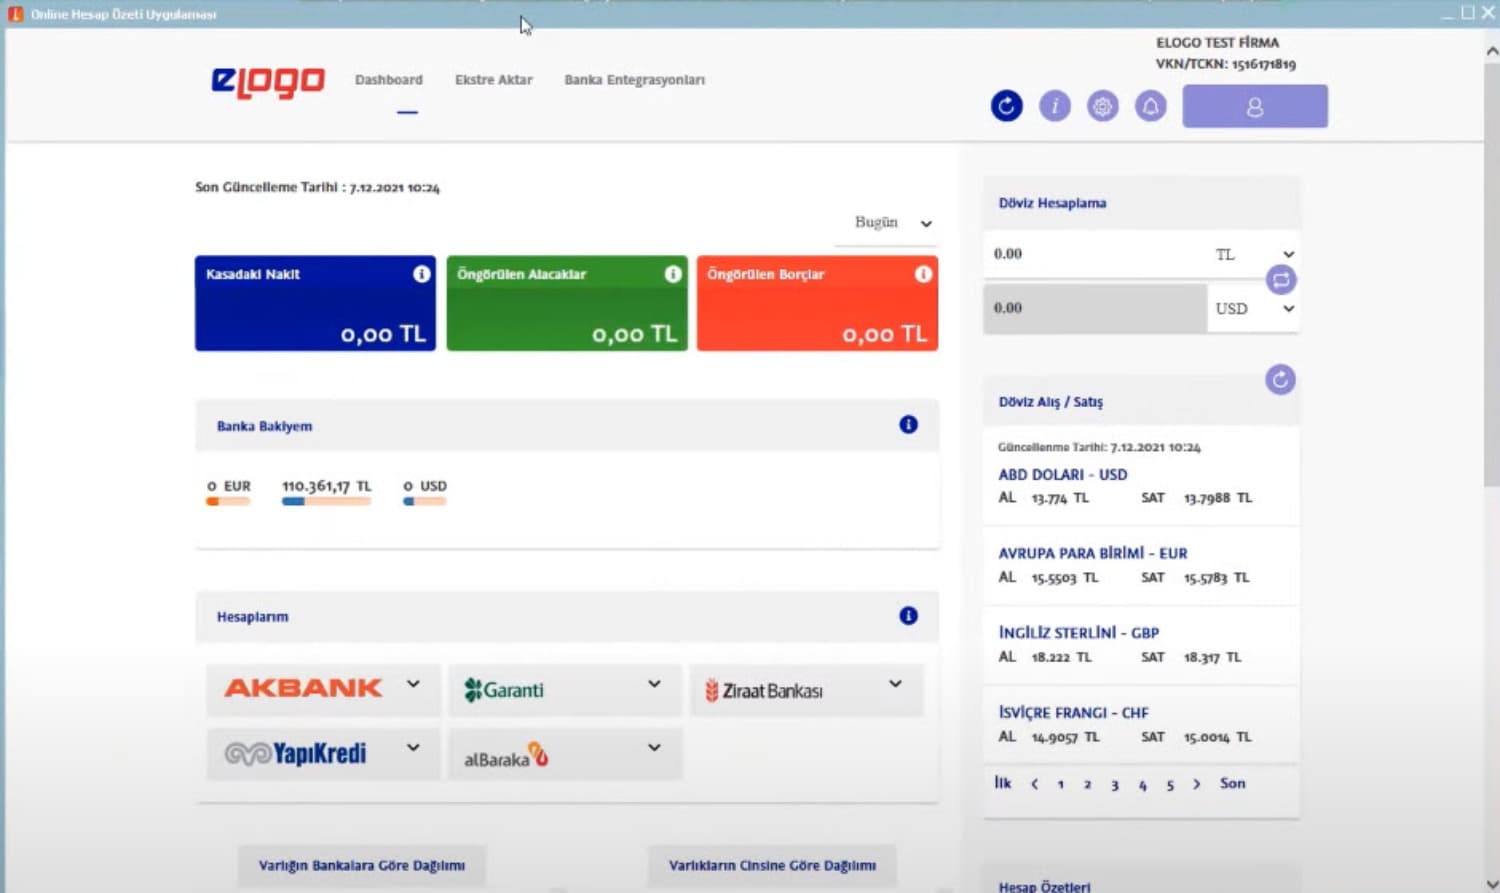
Task: Refresh the Döviz Alış / Satış rates
Action: pyautogui.click(x=1280, y=380)
